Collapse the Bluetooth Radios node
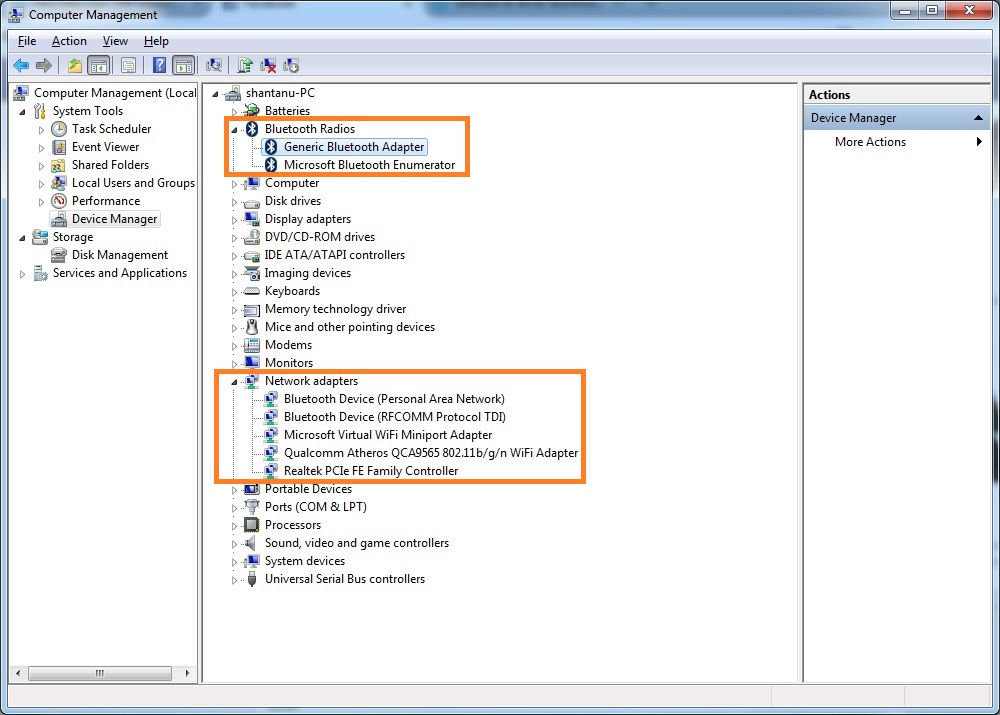The width and height of the screenshot is (1000, 715). [x=234, y=130]
